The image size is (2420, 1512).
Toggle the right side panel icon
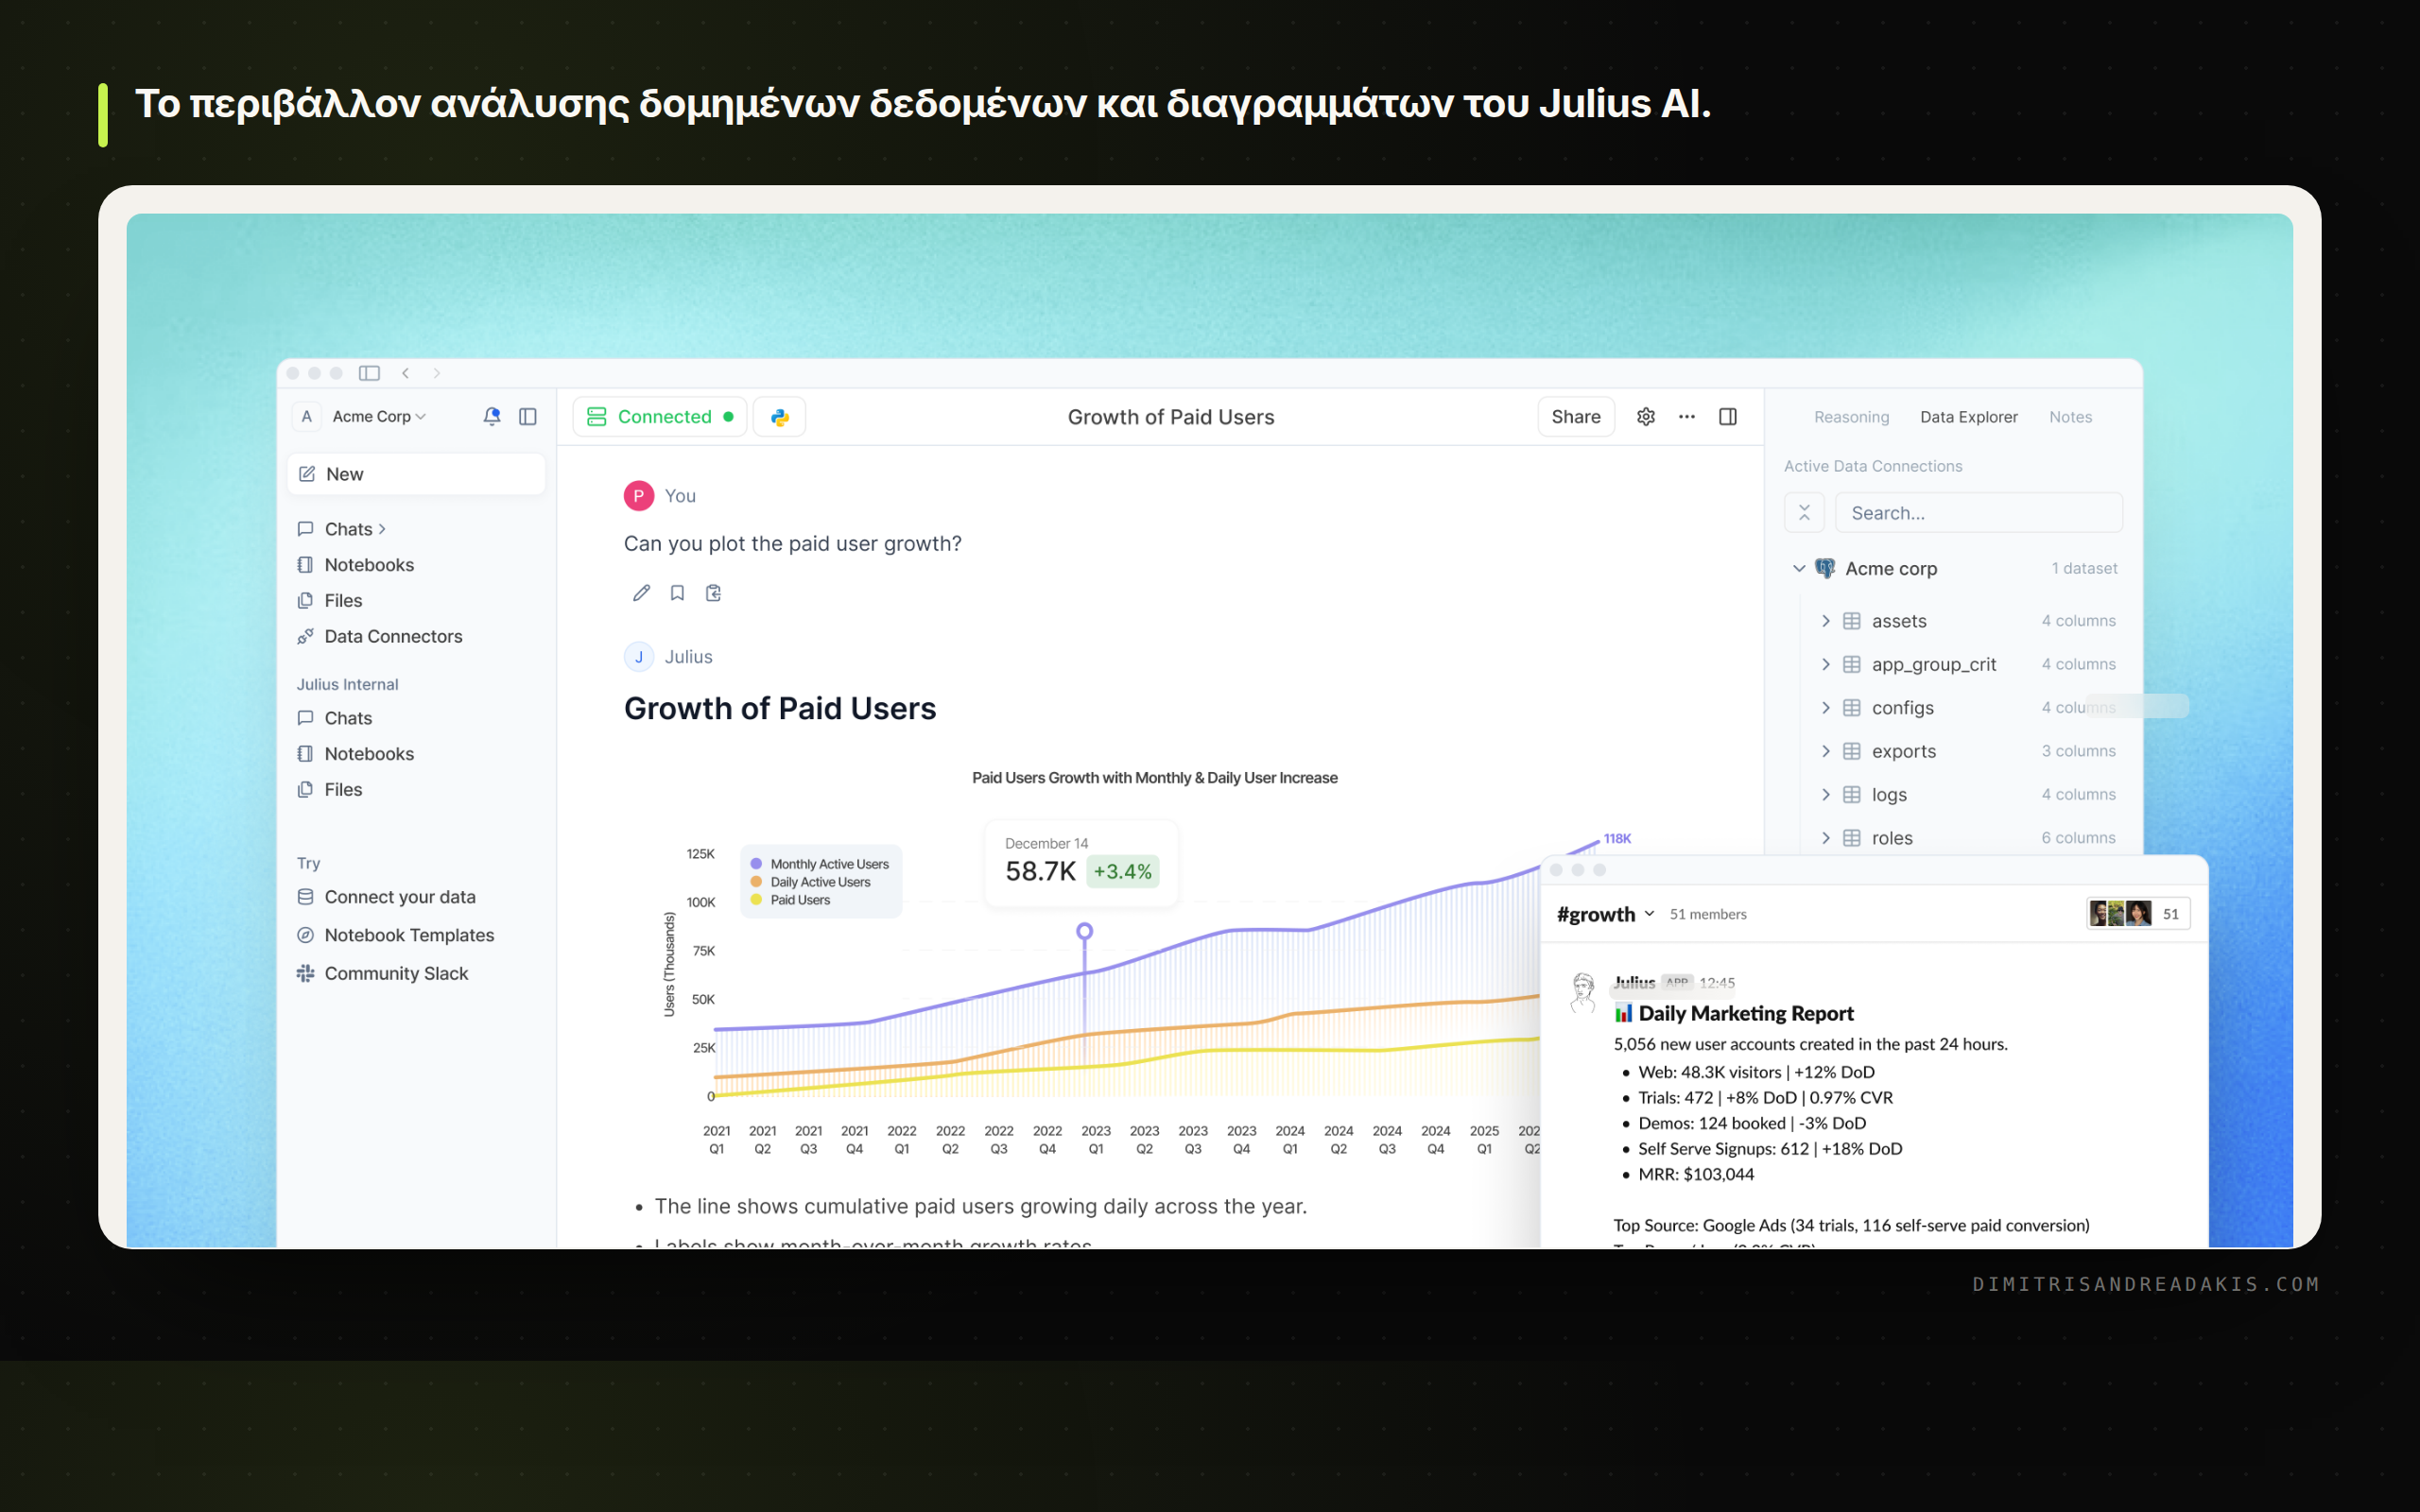pos(1728,416)
